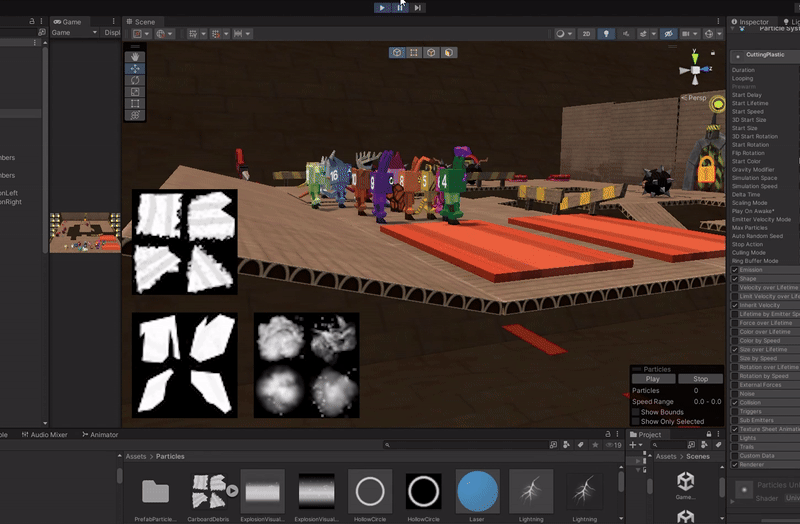Toggle scene visibility crossed-eye icon
This screenshot has width=800, height=524.
point(668,34)
